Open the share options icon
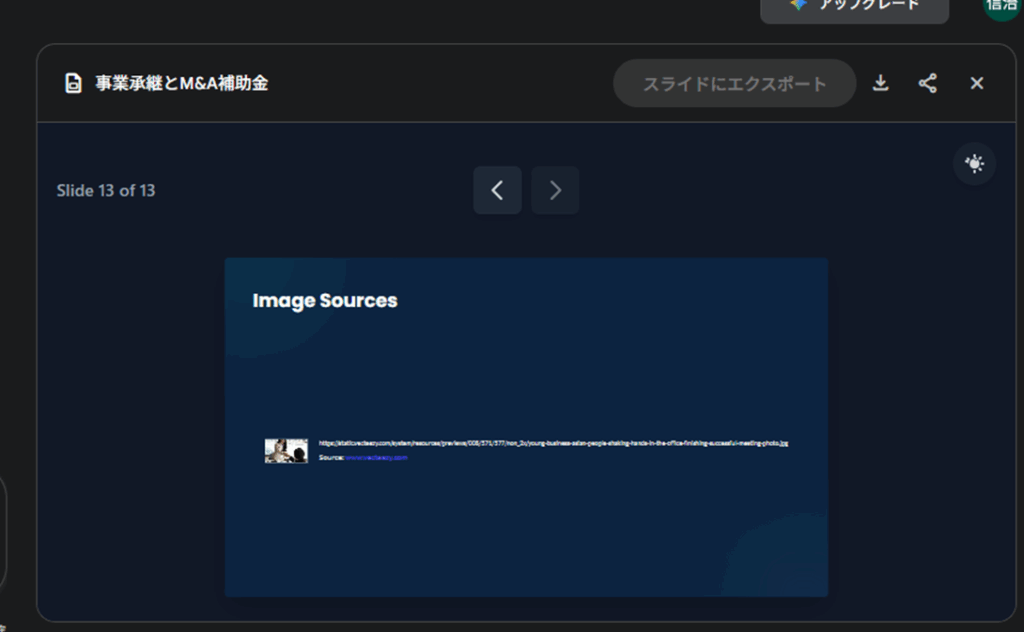 point(928,83)
